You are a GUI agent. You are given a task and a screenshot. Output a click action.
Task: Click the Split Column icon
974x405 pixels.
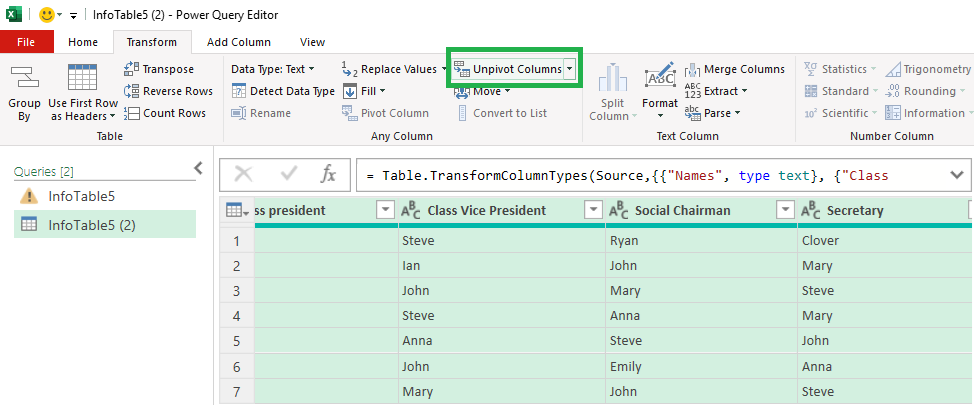613,78
